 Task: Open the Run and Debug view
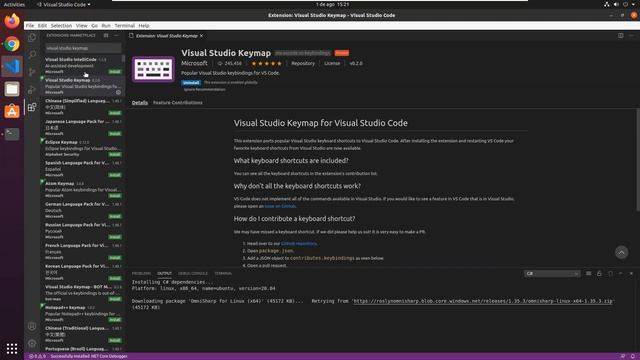(32, 89)
